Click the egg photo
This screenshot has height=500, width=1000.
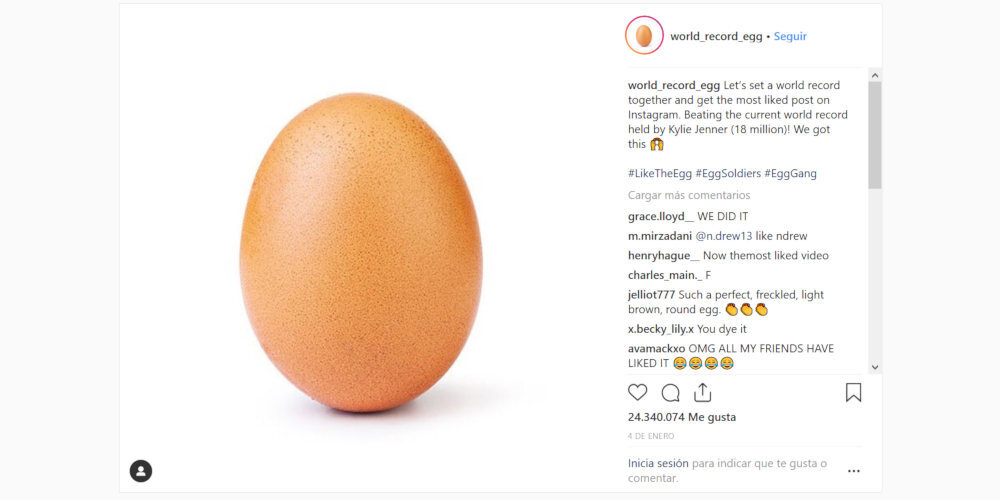pyautogui.click(x=361, y=252)
